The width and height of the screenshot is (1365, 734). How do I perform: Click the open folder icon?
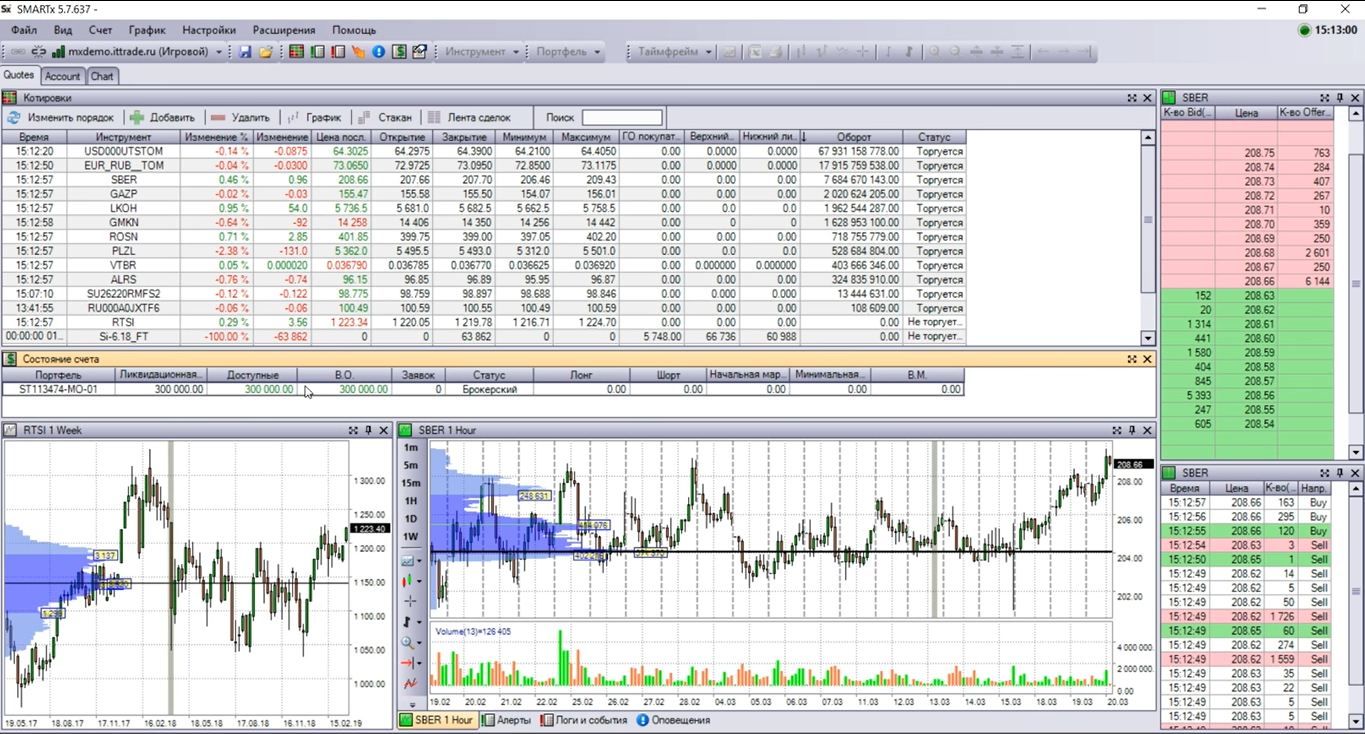tap(265, 51)
